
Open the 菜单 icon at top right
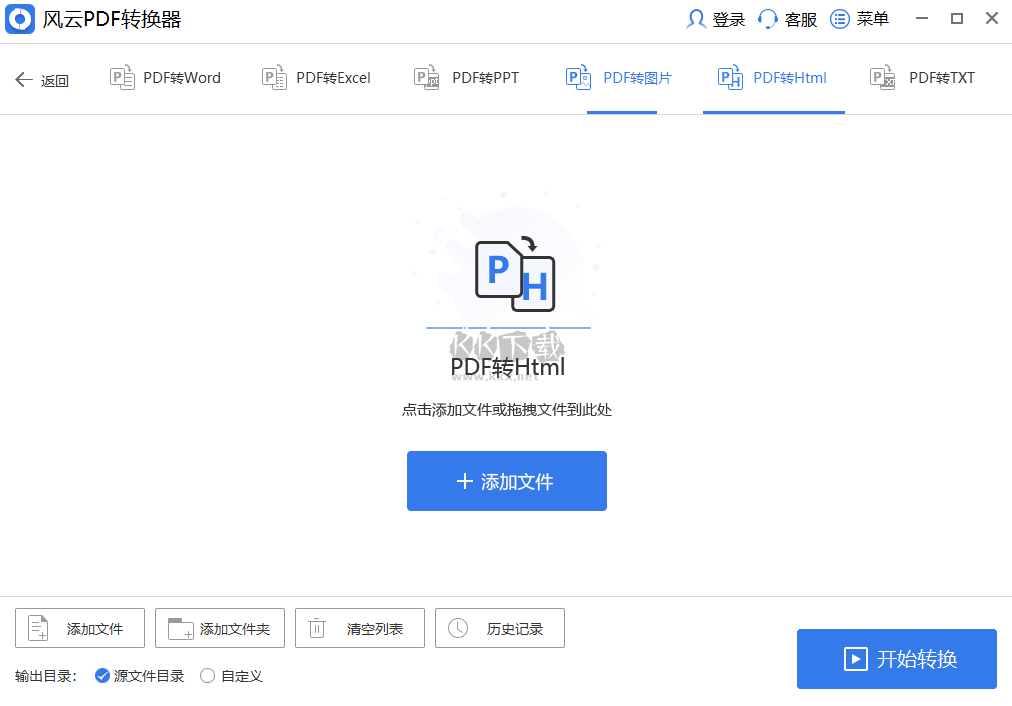pos(840,18)
